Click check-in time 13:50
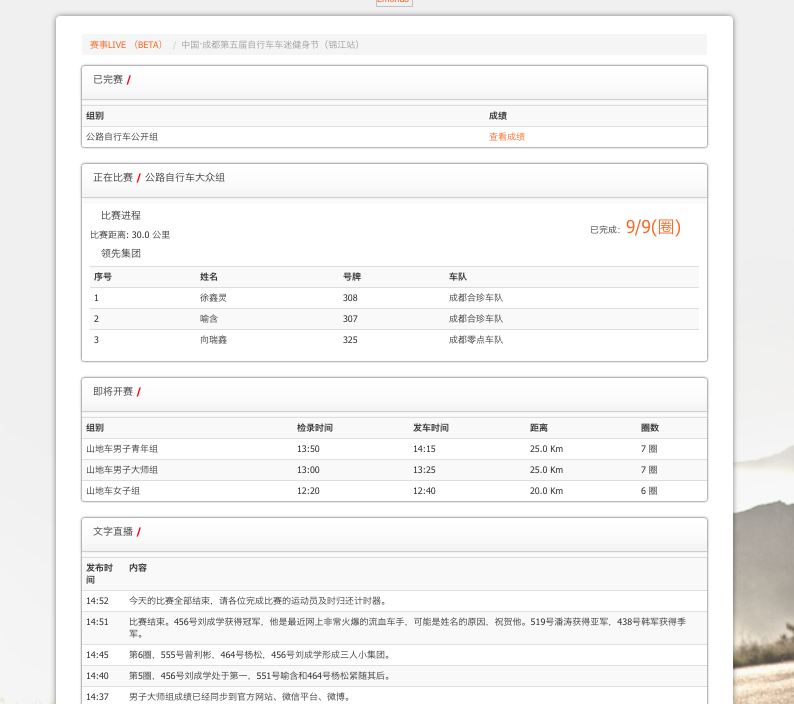 [308, 449]
